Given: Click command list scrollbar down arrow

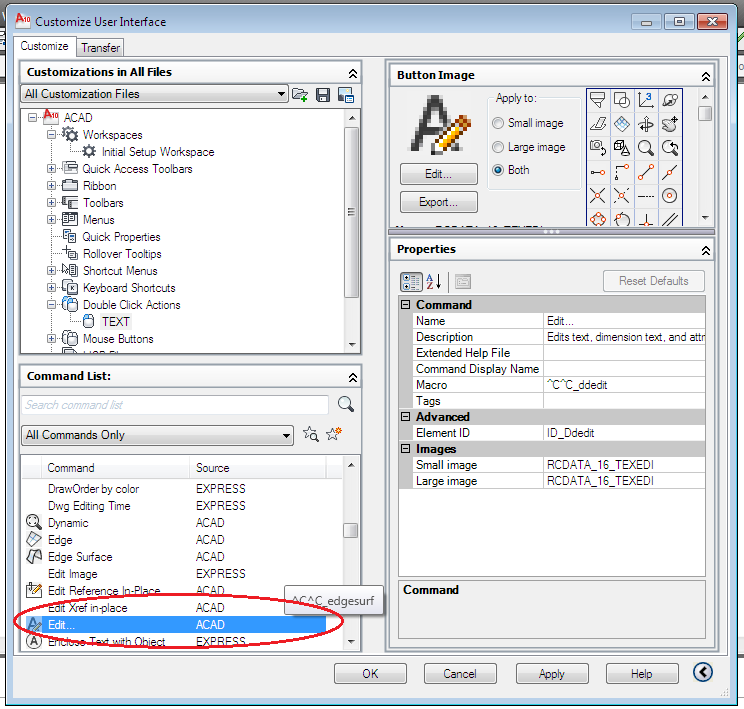Looking at the screenshot, I should click(x=351, y=642).
